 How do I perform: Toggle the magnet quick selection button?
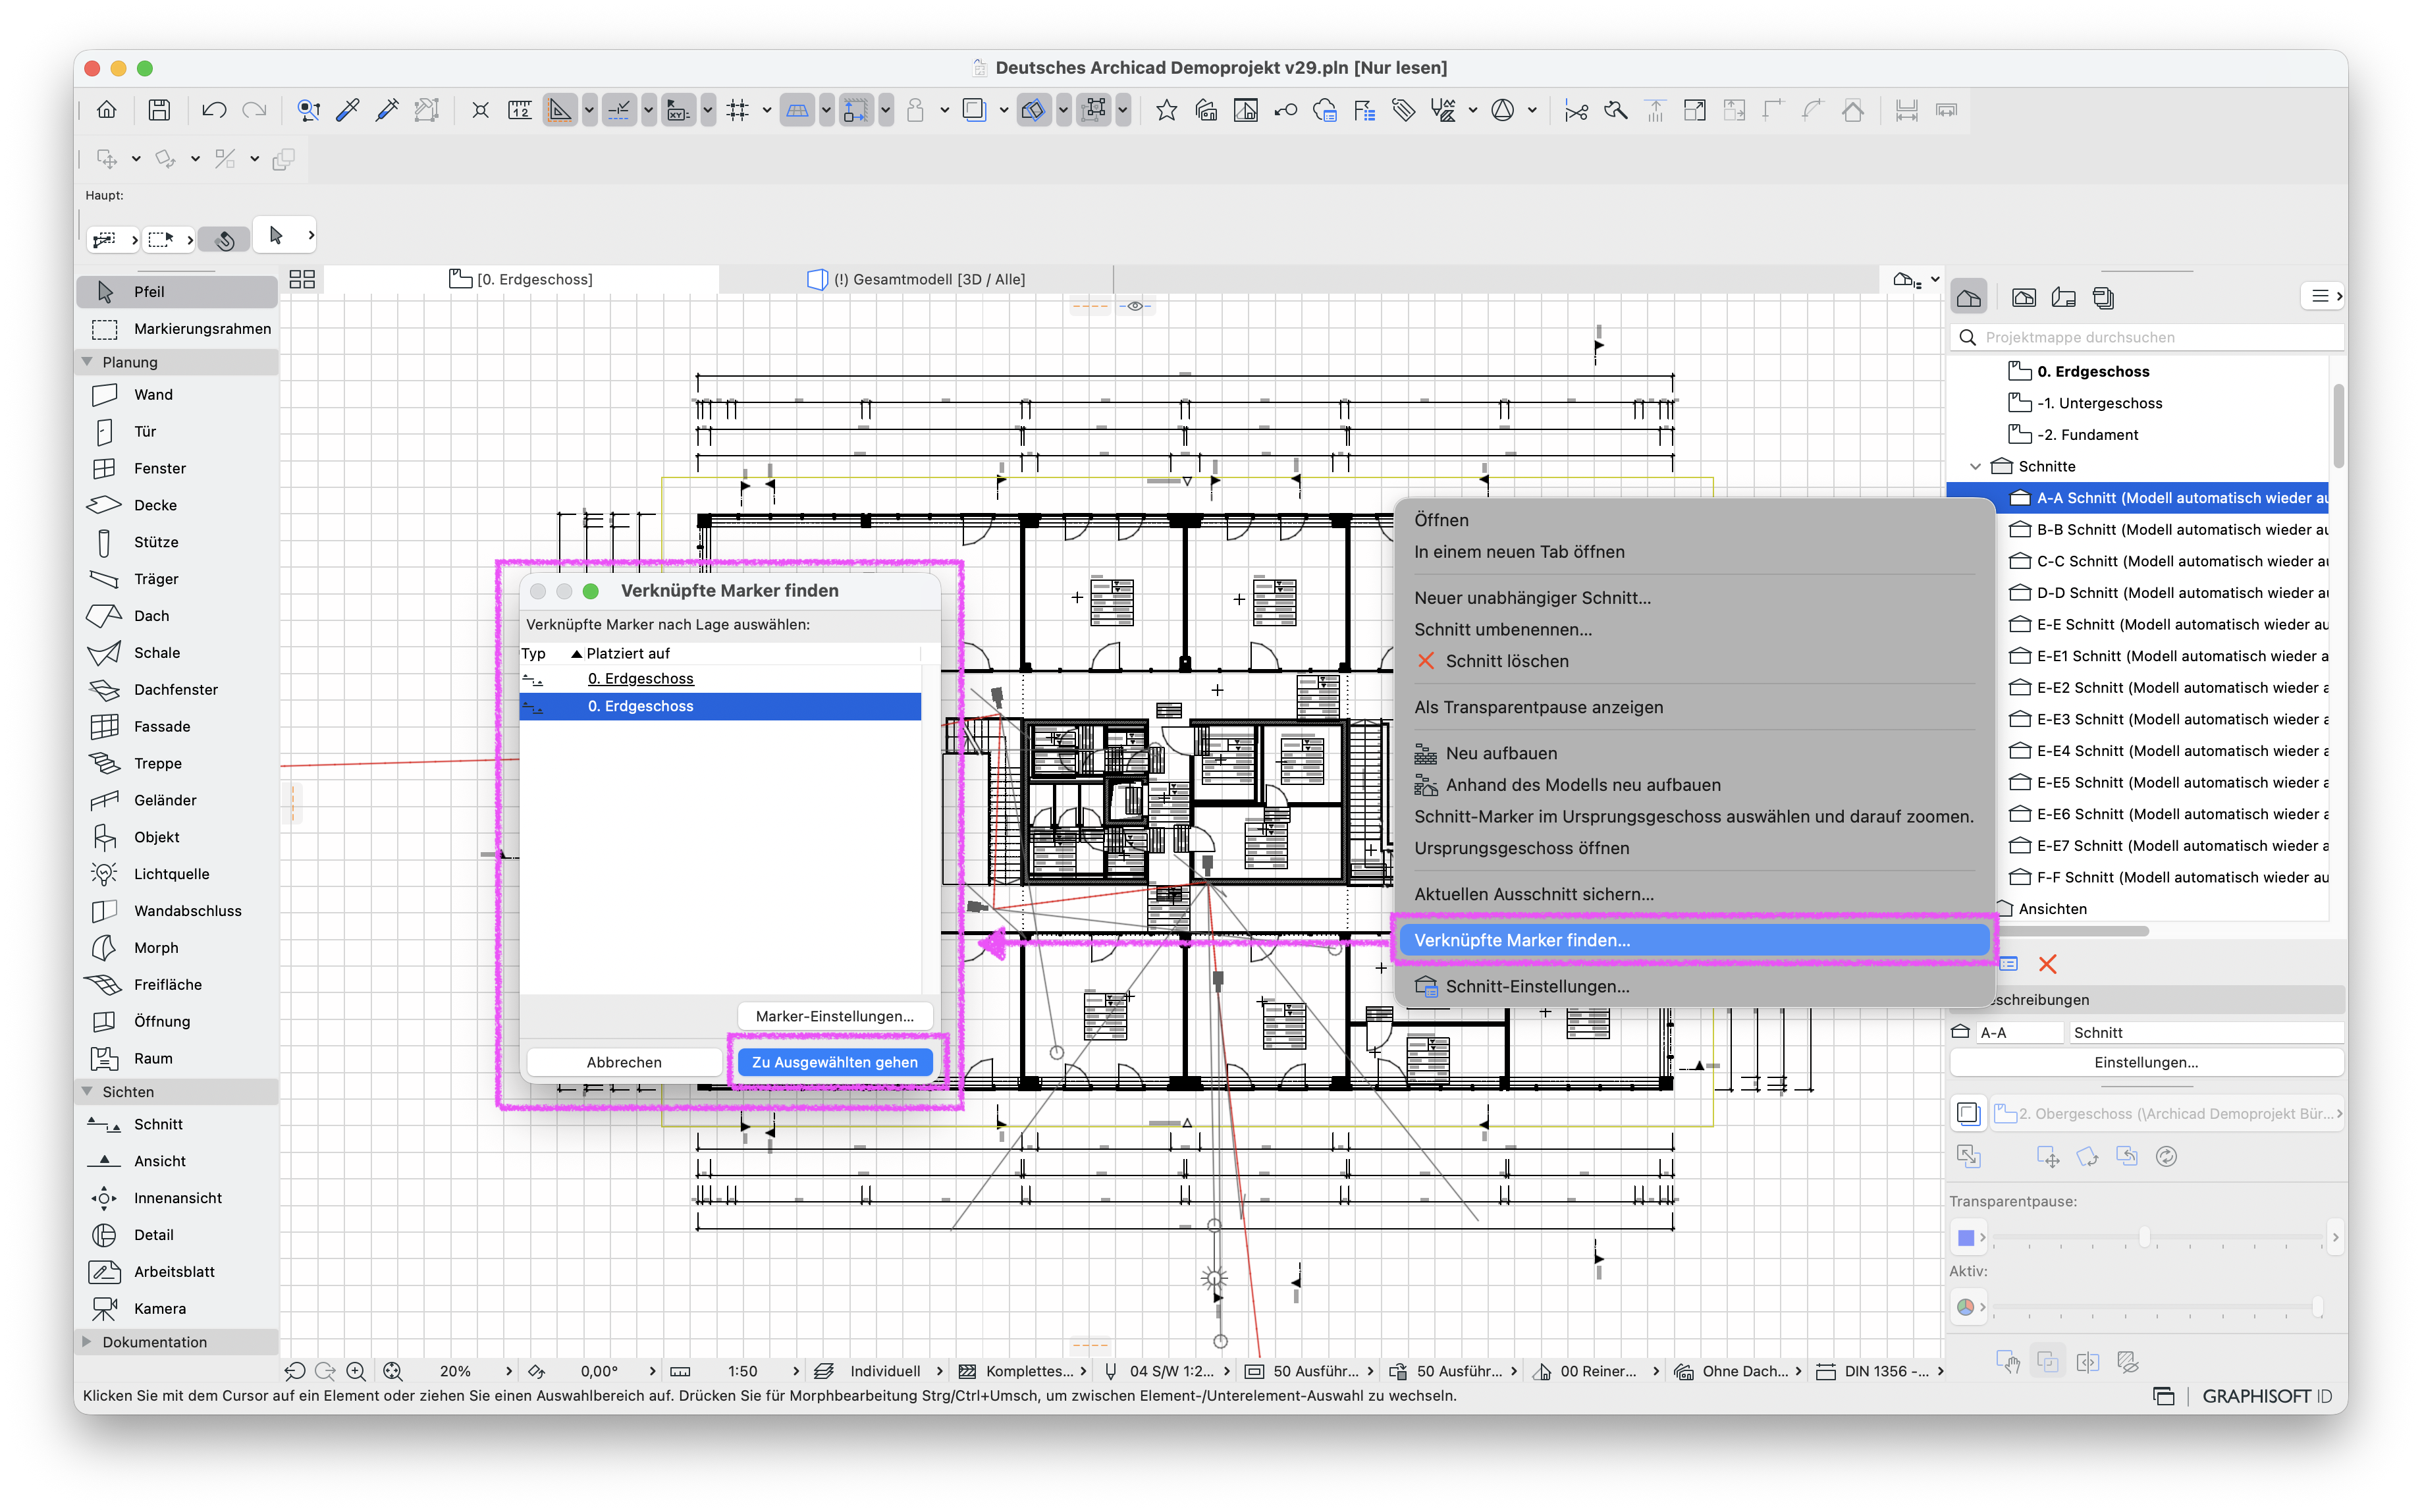pos(224,240)
